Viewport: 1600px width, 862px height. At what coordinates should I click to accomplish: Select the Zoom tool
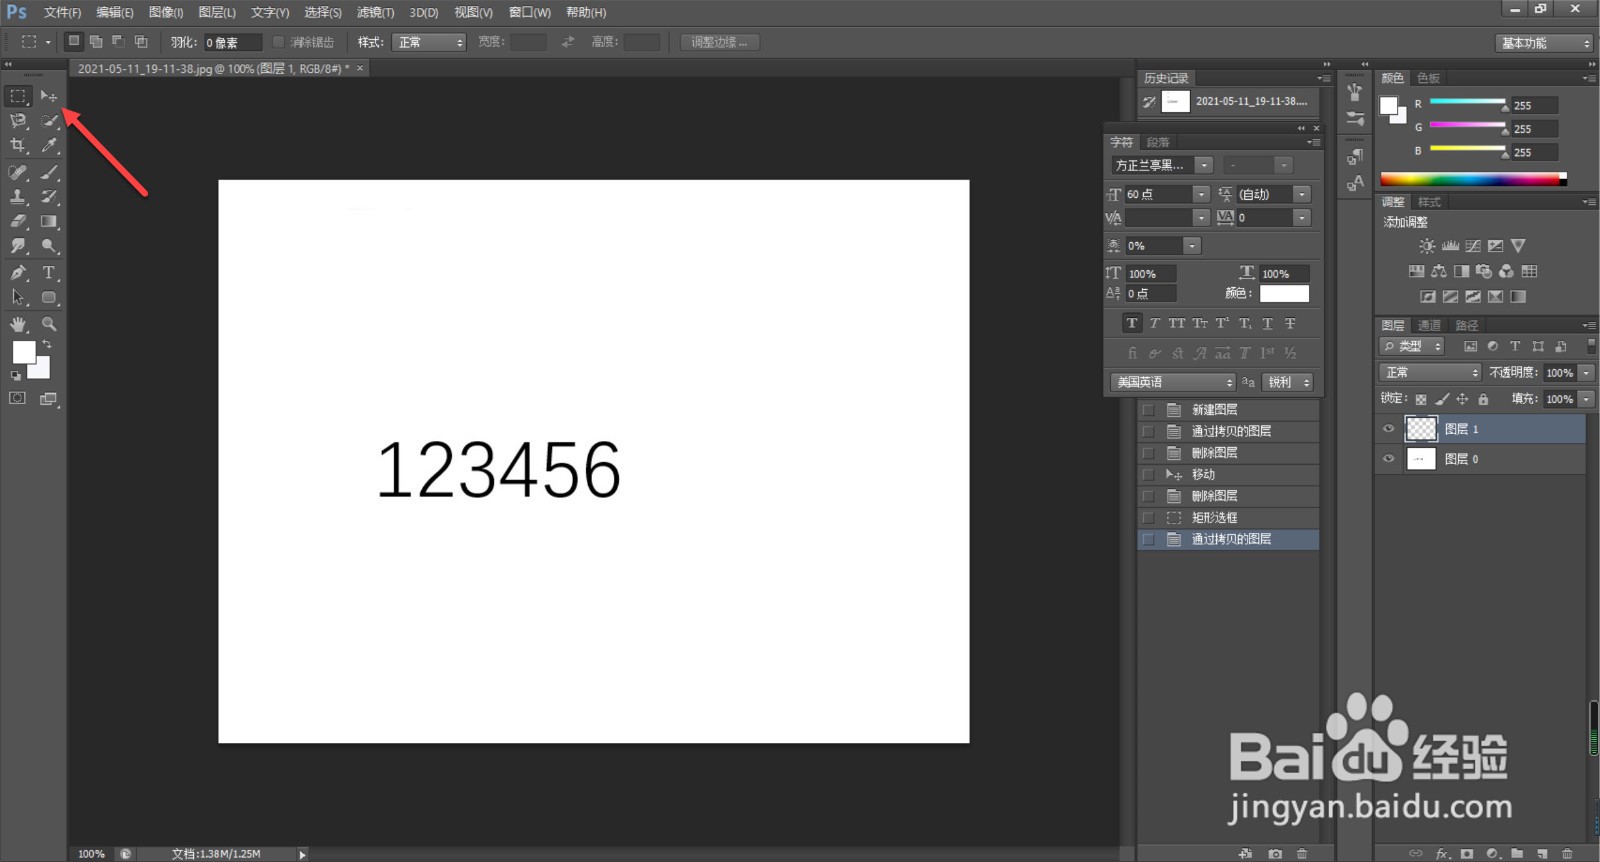(x=49, y=324)
